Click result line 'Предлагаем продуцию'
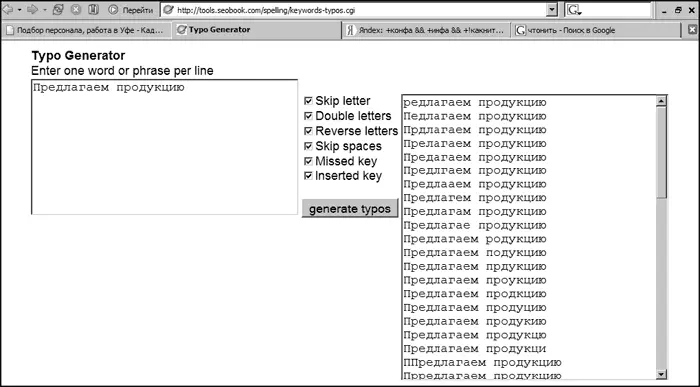The height and width of the screenshot is (387, 700). tap(475, 308)
